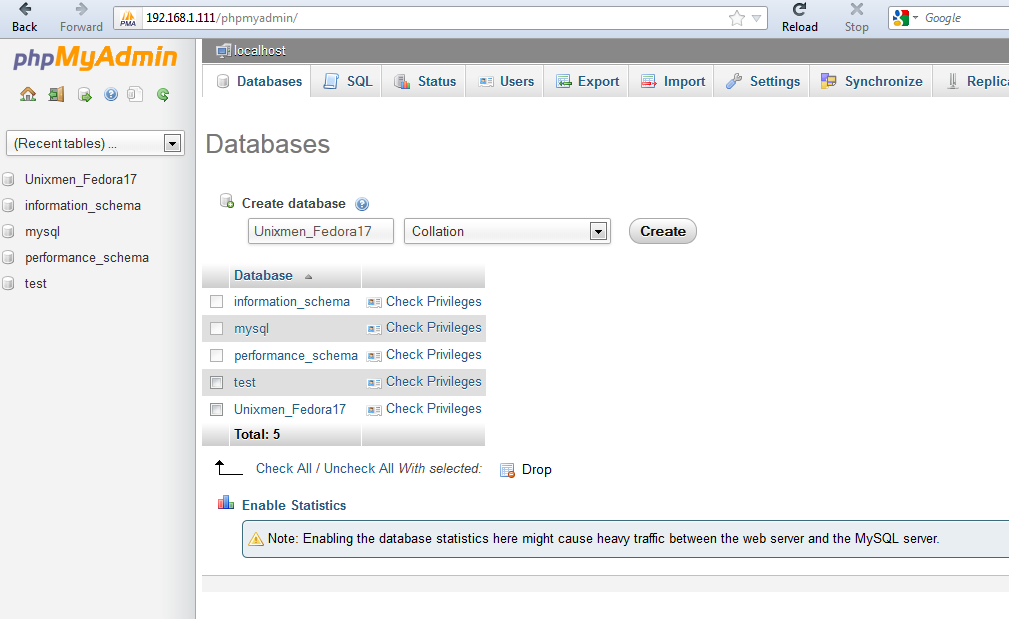Tick the test database checkbox
This screenshot has width=1009, height=619.
pyautogui.click(x=217, y=383)
